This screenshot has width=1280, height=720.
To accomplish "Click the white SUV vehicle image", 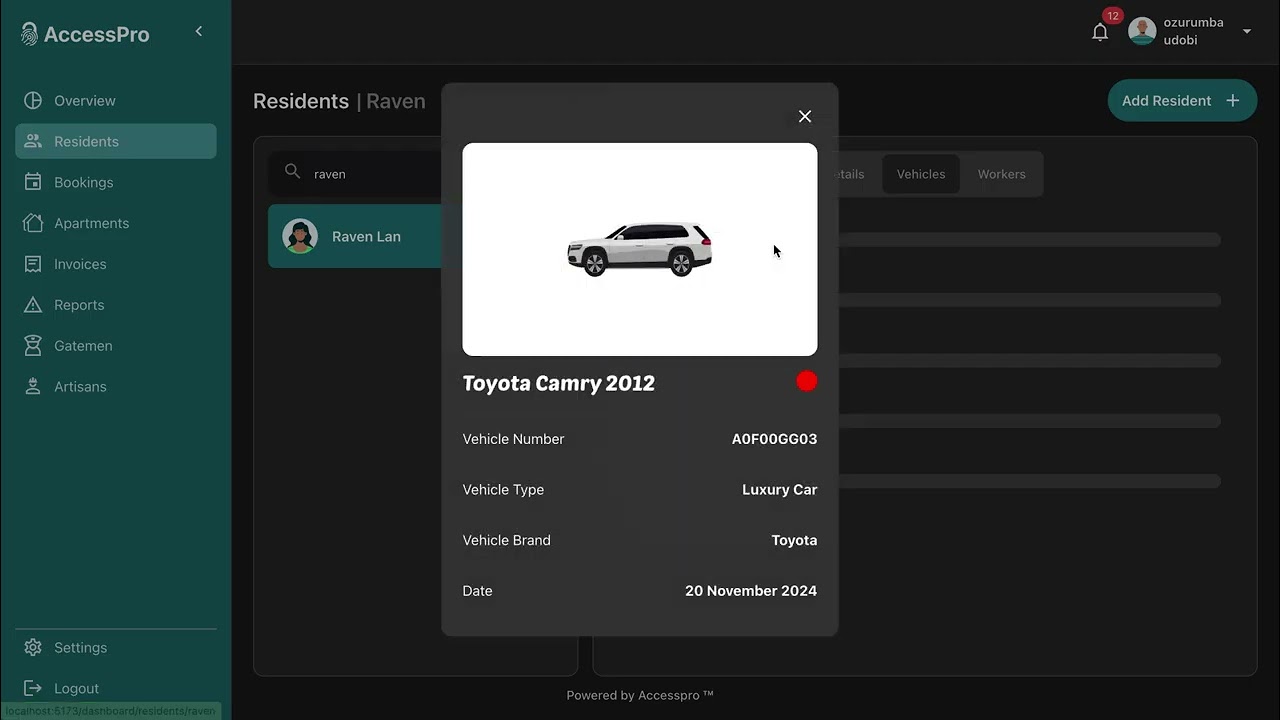I will [x=640, y=249].
